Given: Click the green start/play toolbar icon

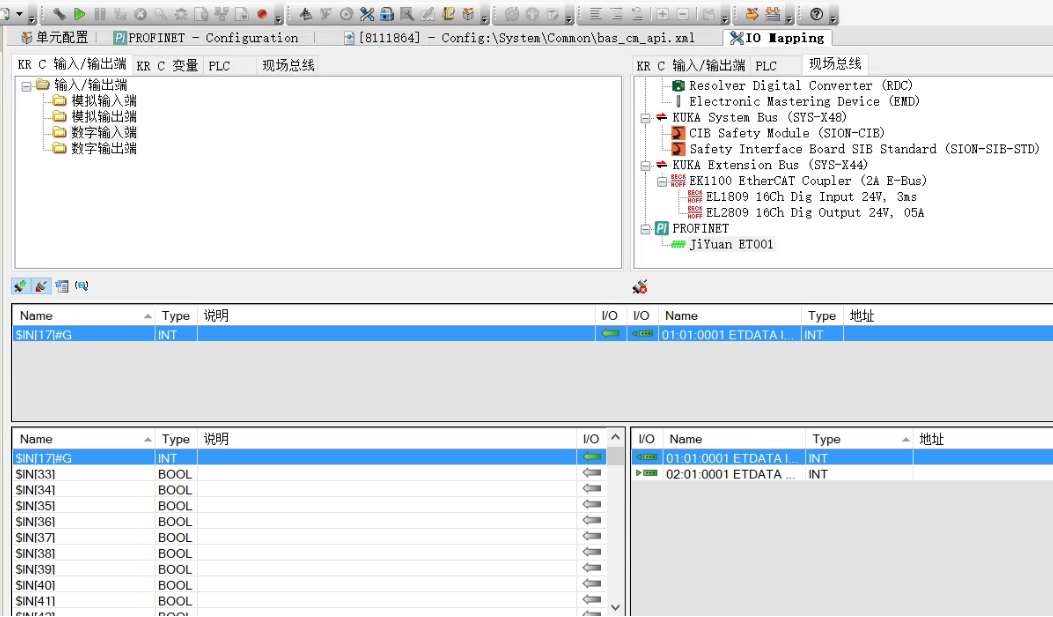Looking at the screenshot, I should 80,14.
